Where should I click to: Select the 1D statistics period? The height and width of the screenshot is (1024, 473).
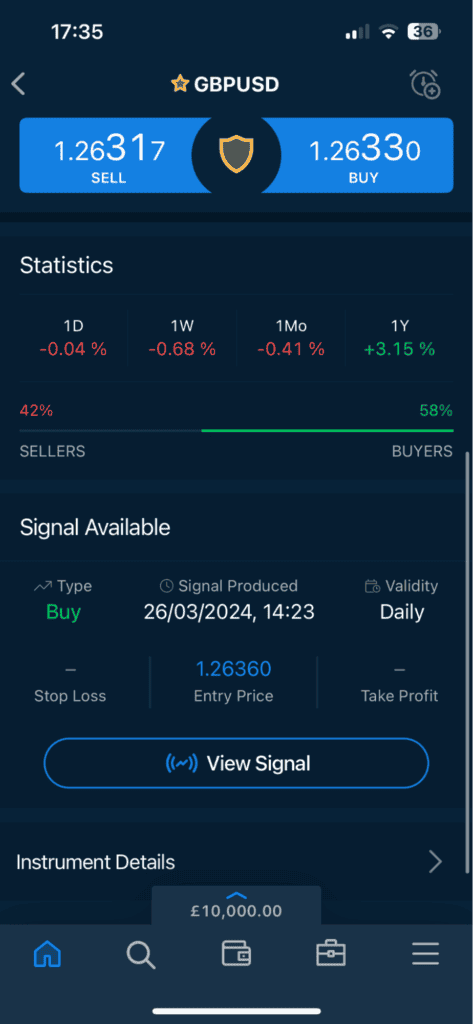(x=73, y=338)
